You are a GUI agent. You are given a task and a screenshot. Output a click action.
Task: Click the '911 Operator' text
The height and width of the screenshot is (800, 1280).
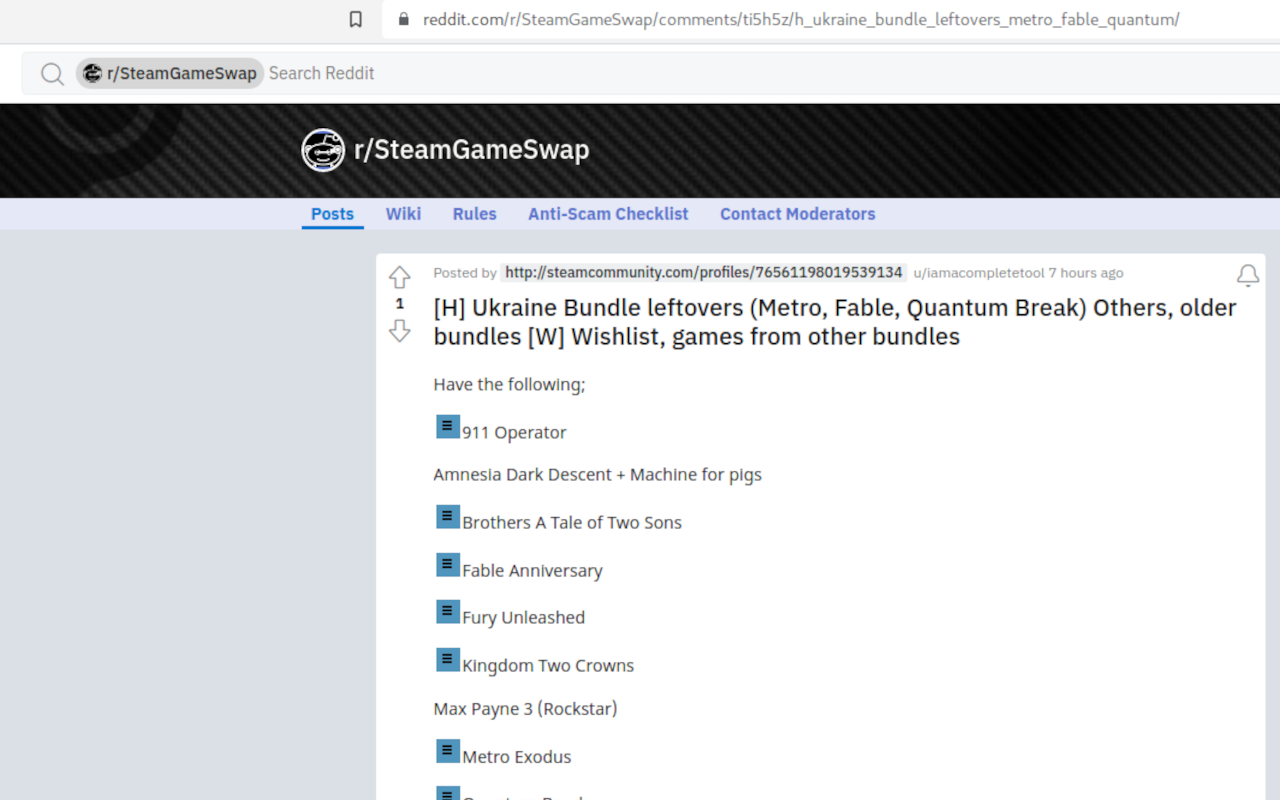514,433
